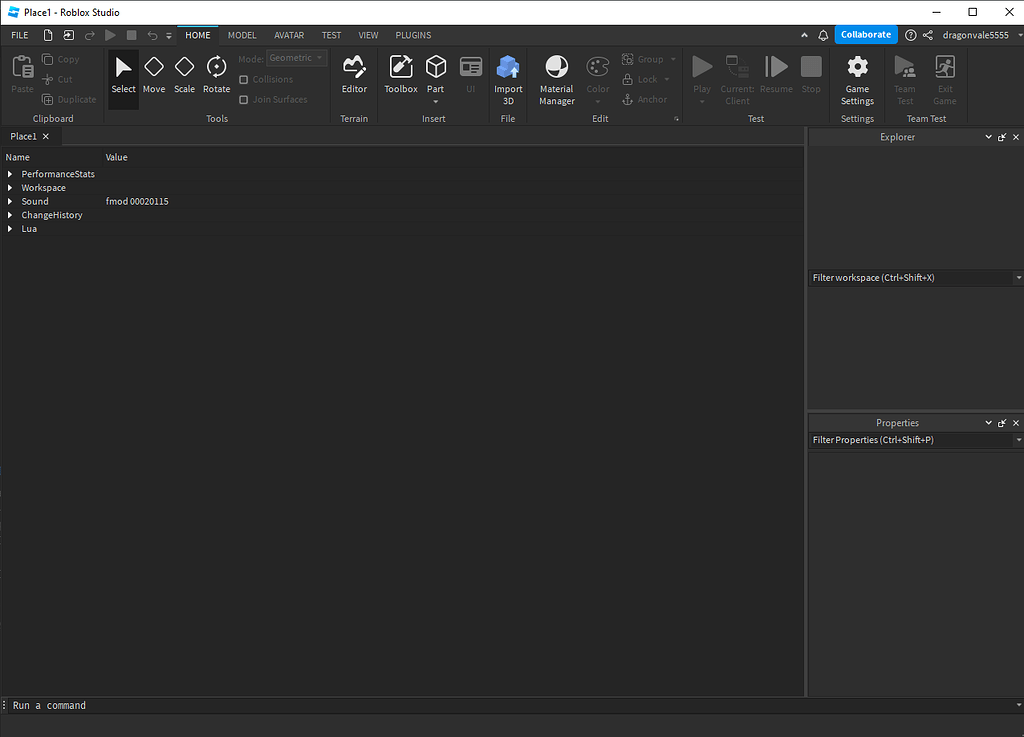Open the FILE menu

[20, 35]
